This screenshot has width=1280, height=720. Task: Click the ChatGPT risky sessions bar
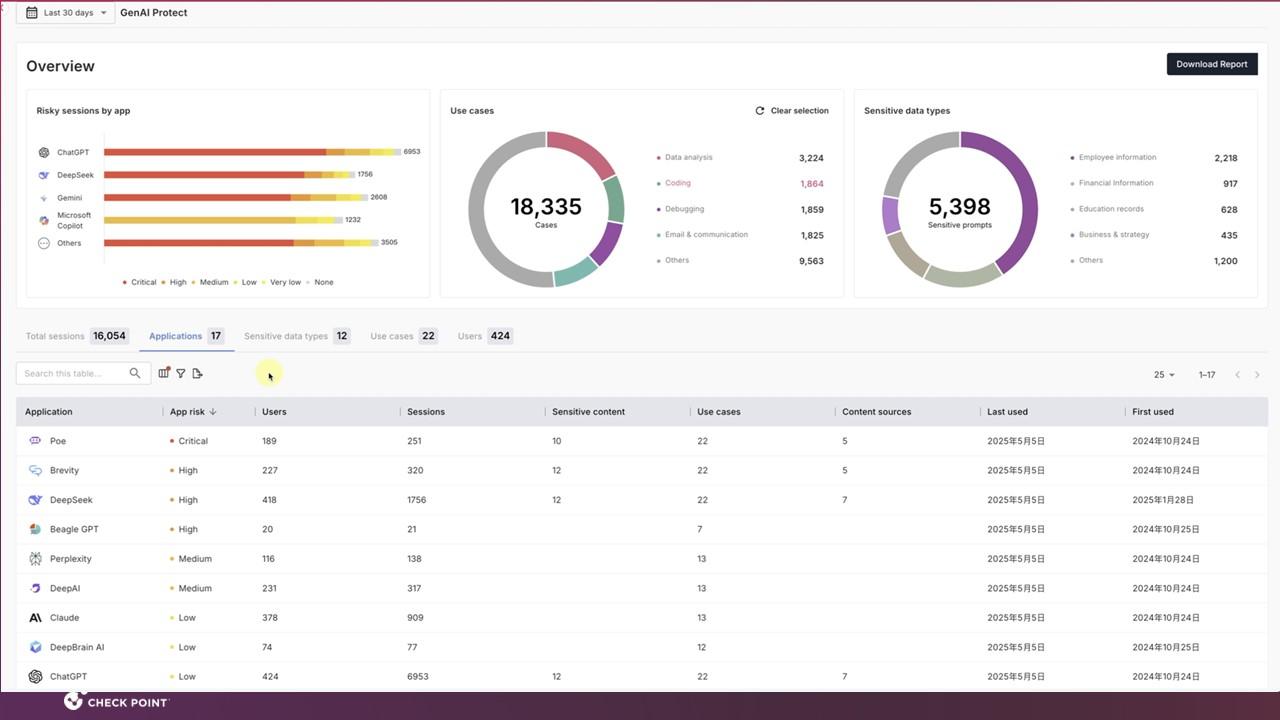252,152
